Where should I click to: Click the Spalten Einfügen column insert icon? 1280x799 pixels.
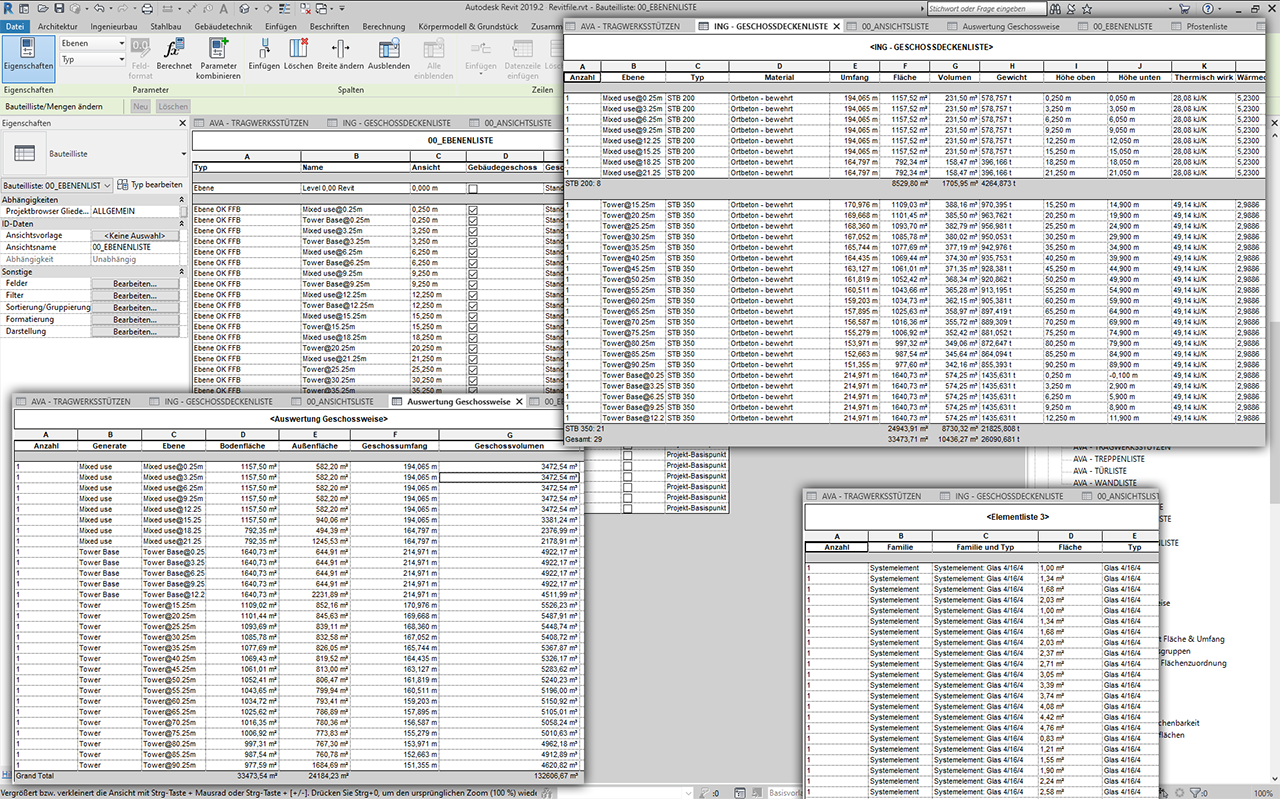tap(263, 50)
